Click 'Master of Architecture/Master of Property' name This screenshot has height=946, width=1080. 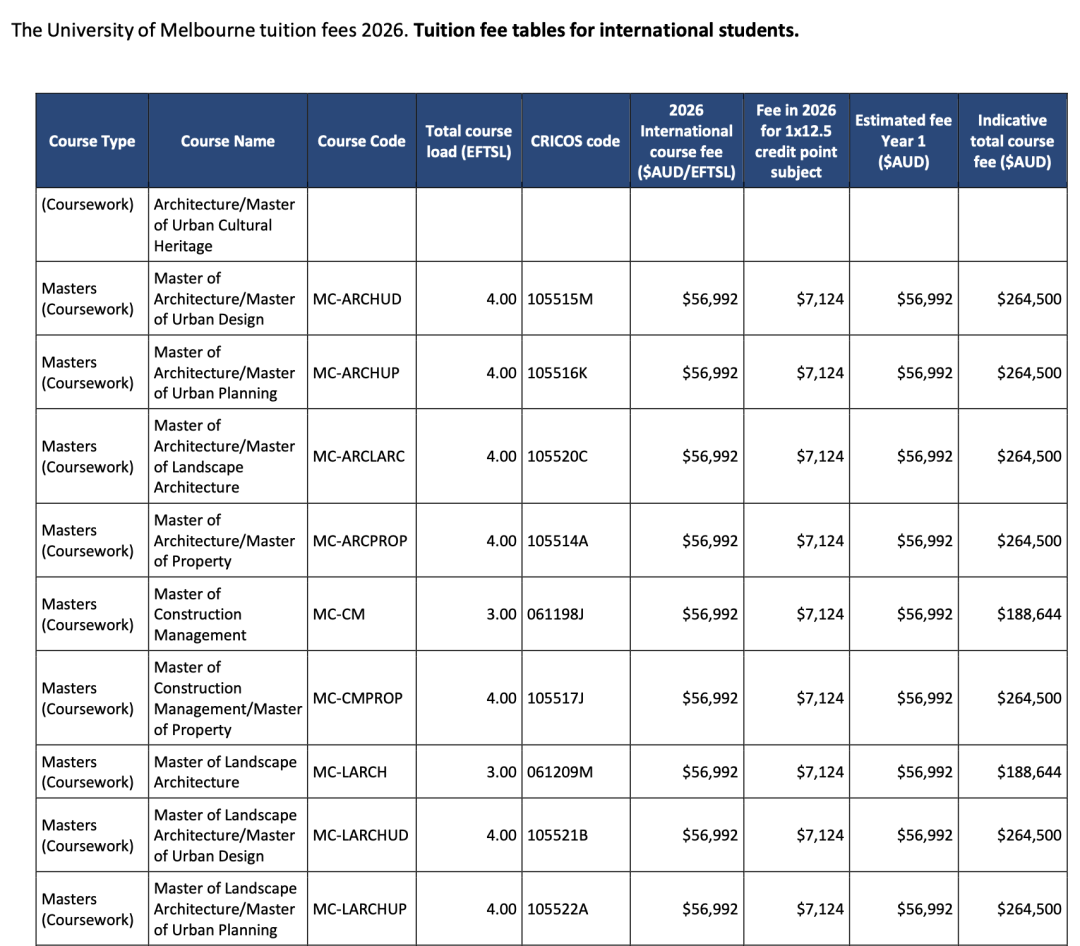click(224, 541)
